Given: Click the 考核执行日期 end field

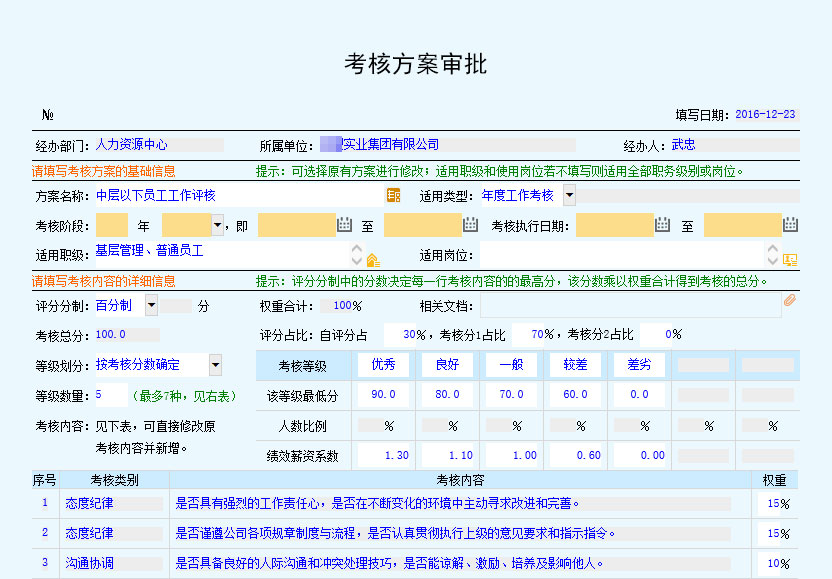Looking at the screenshot, I should tap(743, 225).
